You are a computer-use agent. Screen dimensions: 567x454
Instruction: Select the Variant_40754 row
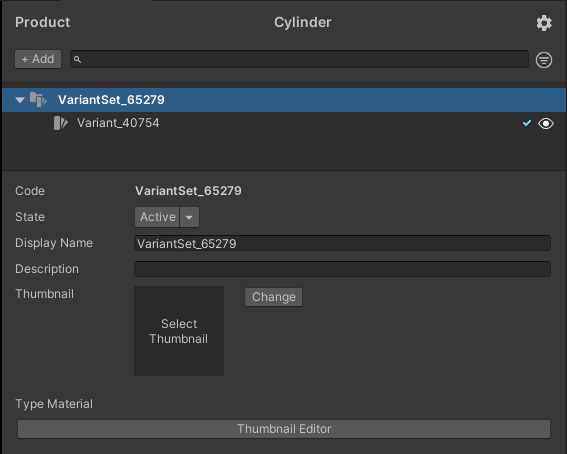284,123
